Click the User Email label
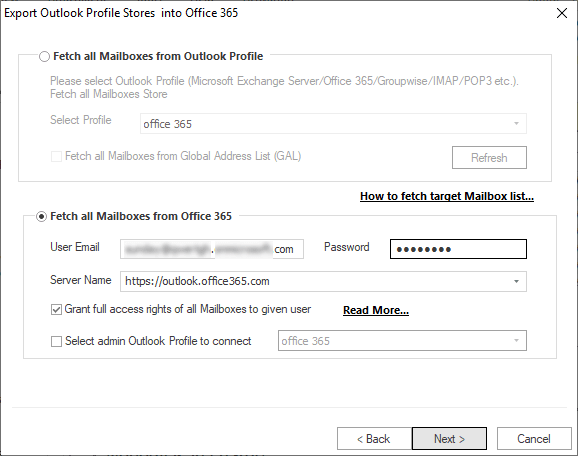Screen dimensions: 578x456 click(x=75, y=247)
